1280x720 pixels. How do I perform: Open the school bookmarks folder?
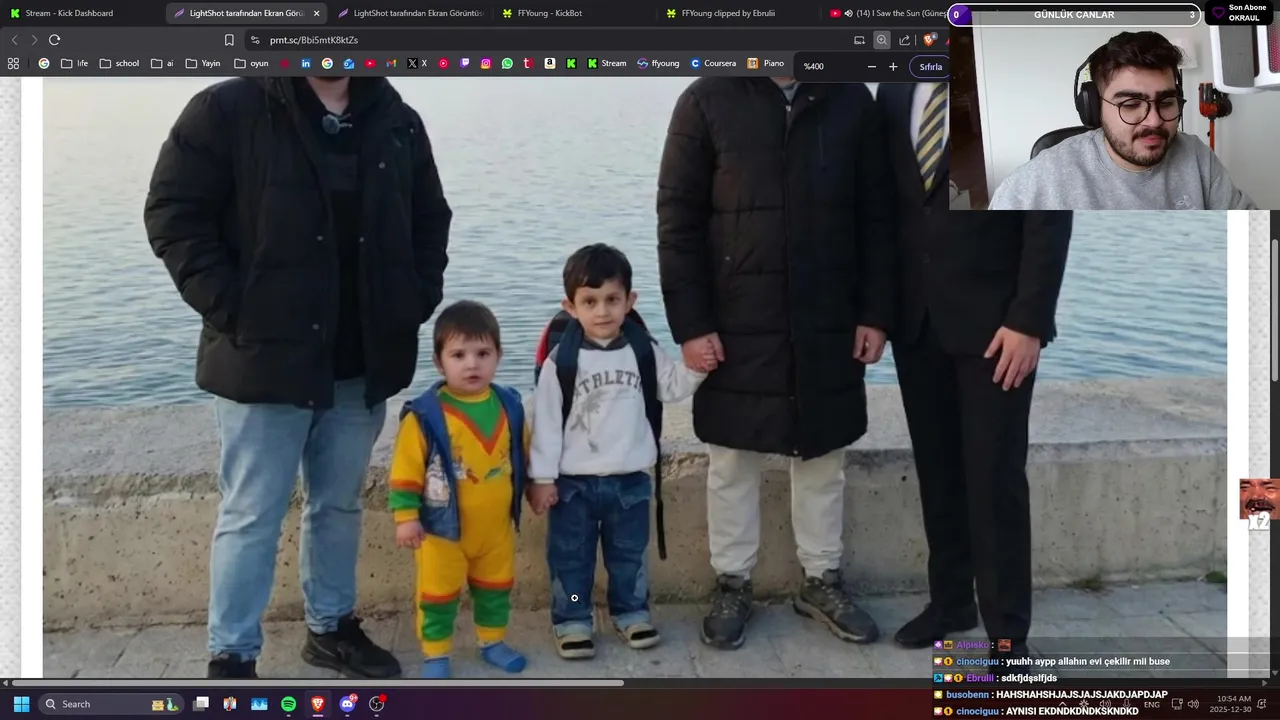119,63
